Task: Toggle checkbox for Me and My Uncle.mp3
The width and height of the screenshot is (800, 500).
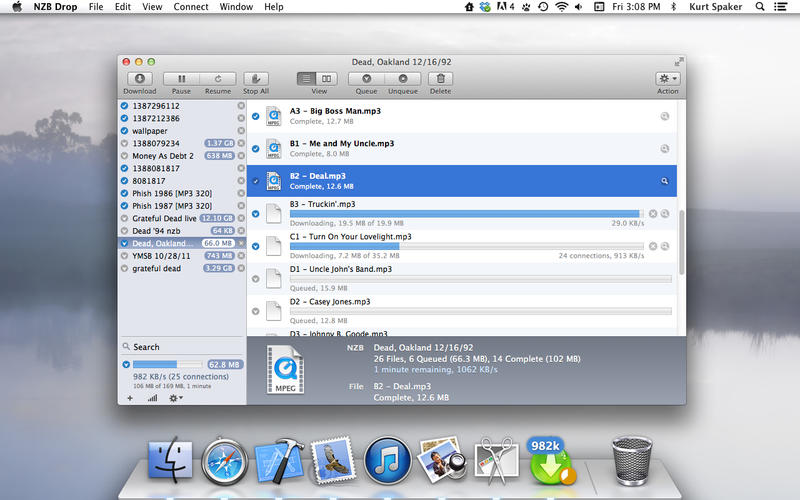Action: (256, 149)
